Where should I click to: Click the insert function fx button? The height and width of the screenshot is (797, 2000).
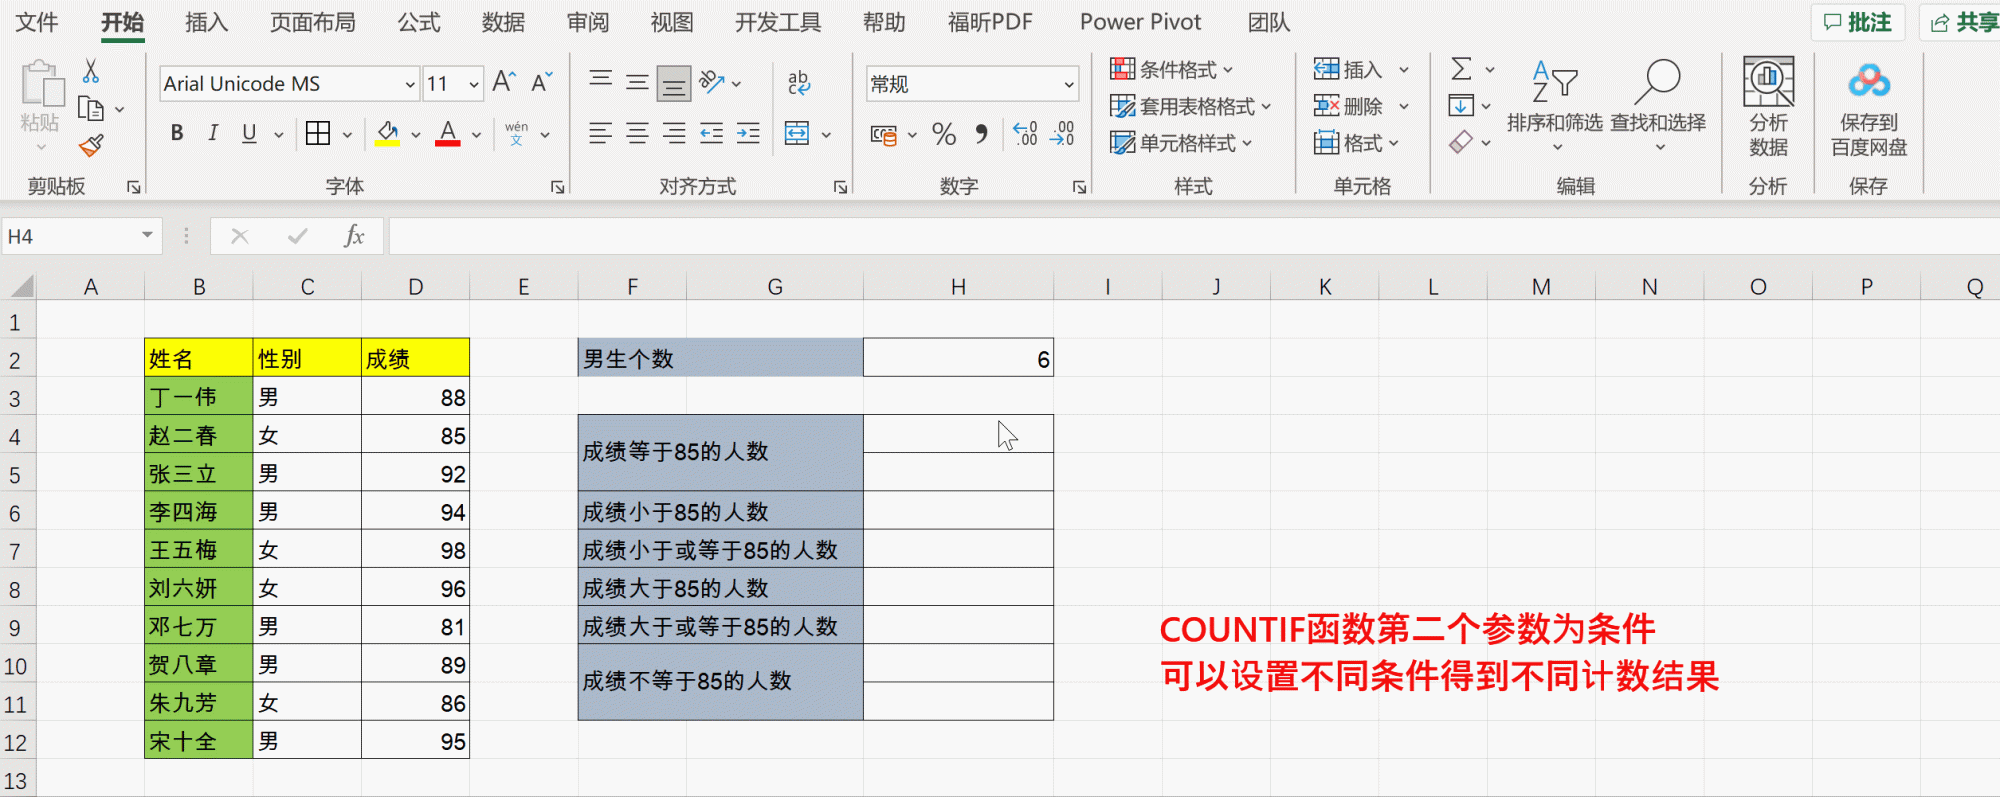(x=354, y=236)
